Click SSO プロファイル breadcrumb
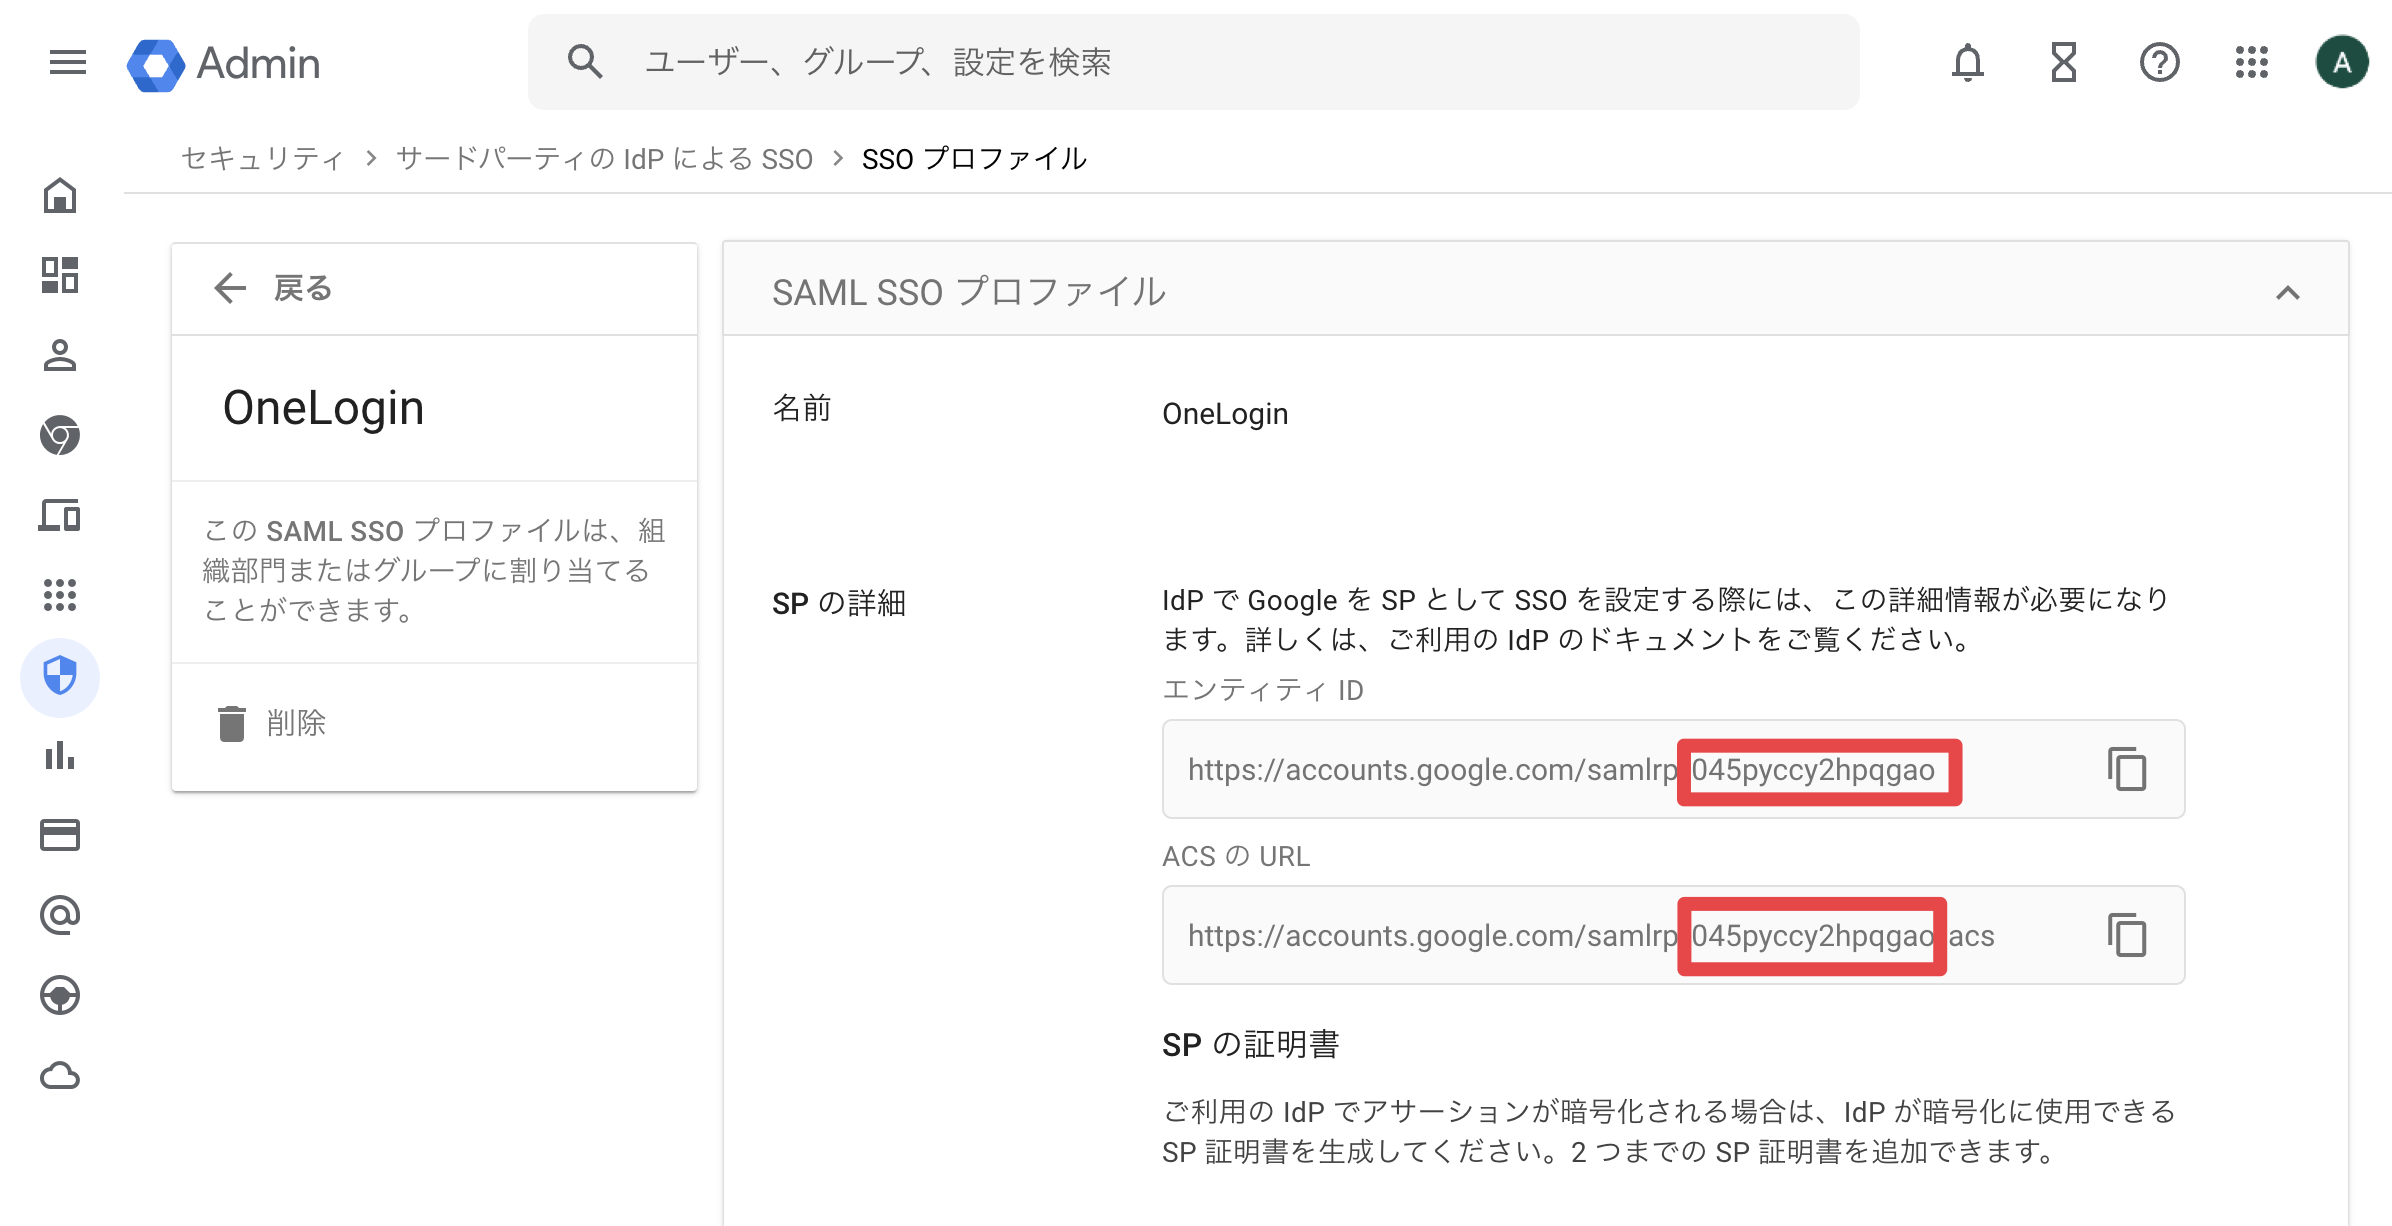Screen dimensions: 2392x1226 974,158
